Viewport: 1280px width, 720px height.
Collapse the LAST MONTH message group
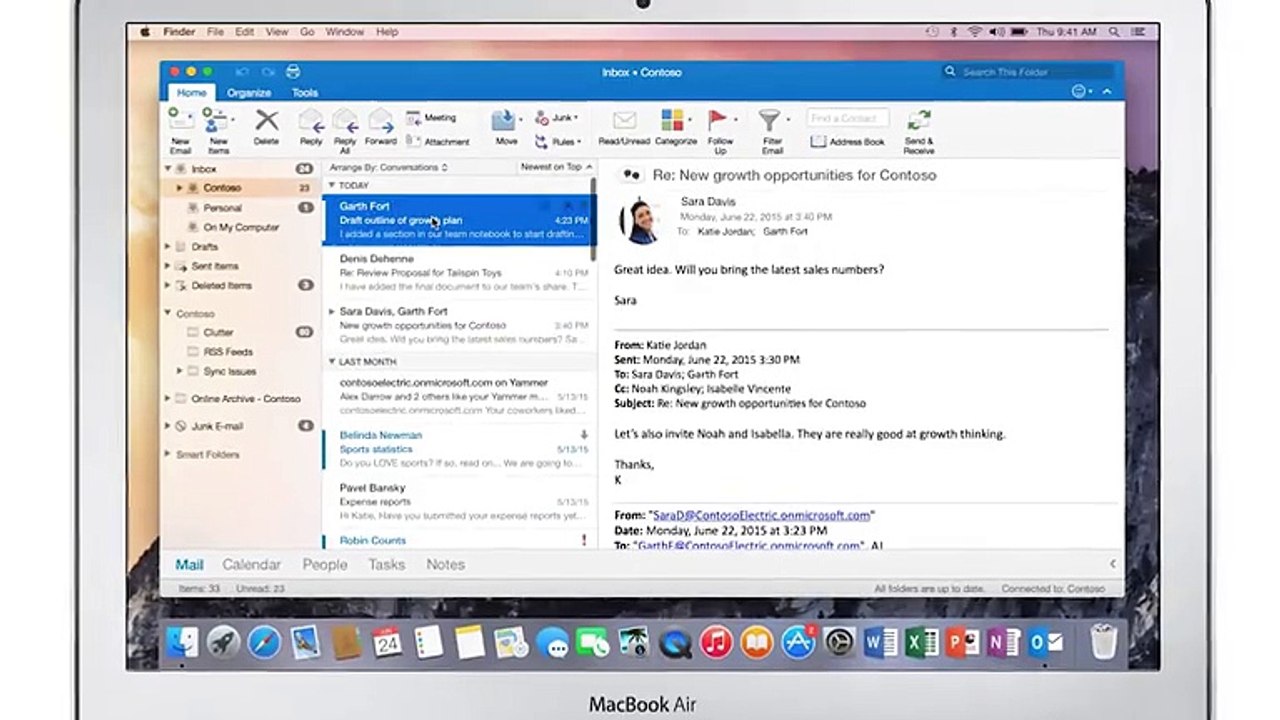point(332,362)
